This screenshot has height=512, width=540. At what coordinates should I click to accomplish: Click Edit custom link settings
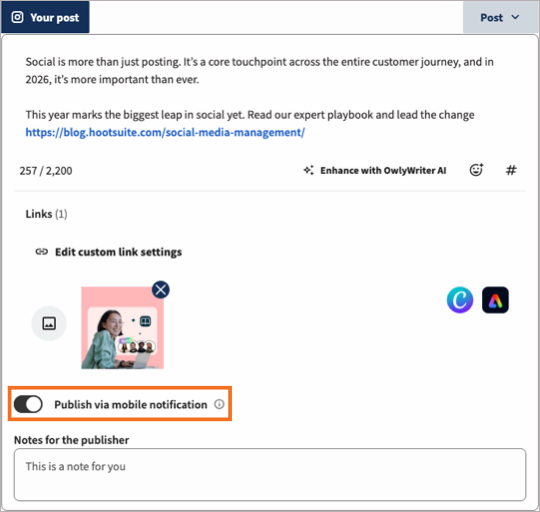tap(109, 252)
